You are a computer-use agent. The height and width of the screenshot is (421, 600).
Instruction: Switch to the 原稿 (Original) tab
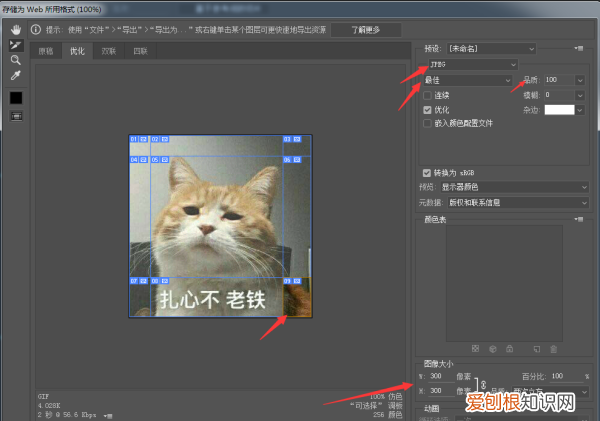(46, 50)
